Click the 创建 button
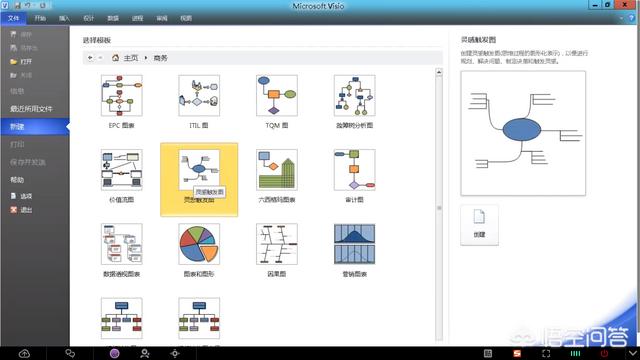Image resolution: width=640 pixels, height=360 pixels. 479,225
